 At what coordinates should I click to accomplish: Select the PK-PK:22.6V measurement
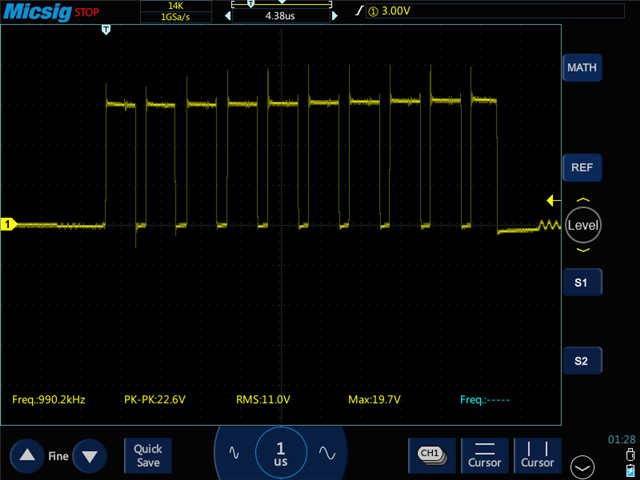[x=155, y=399]
